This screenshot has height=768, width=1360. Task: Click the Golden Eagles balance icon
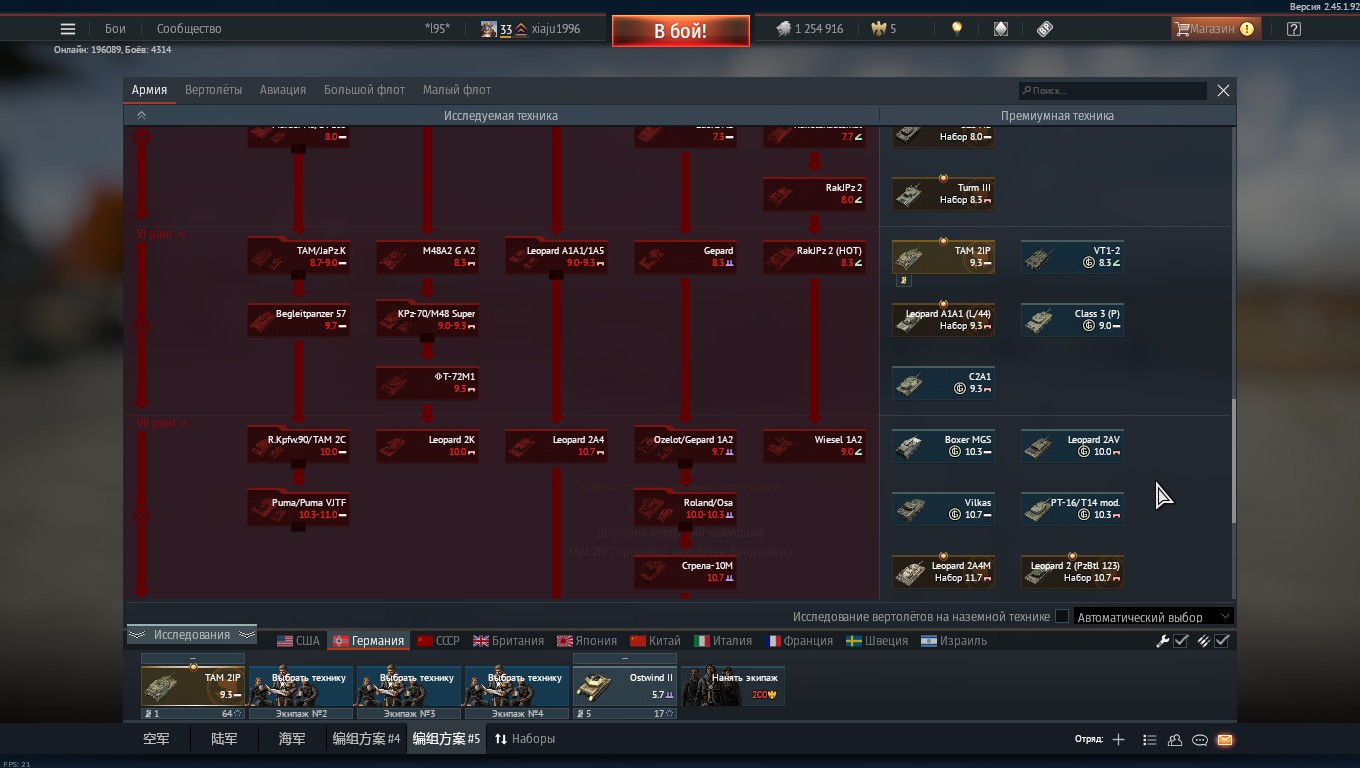coord(878,29)
